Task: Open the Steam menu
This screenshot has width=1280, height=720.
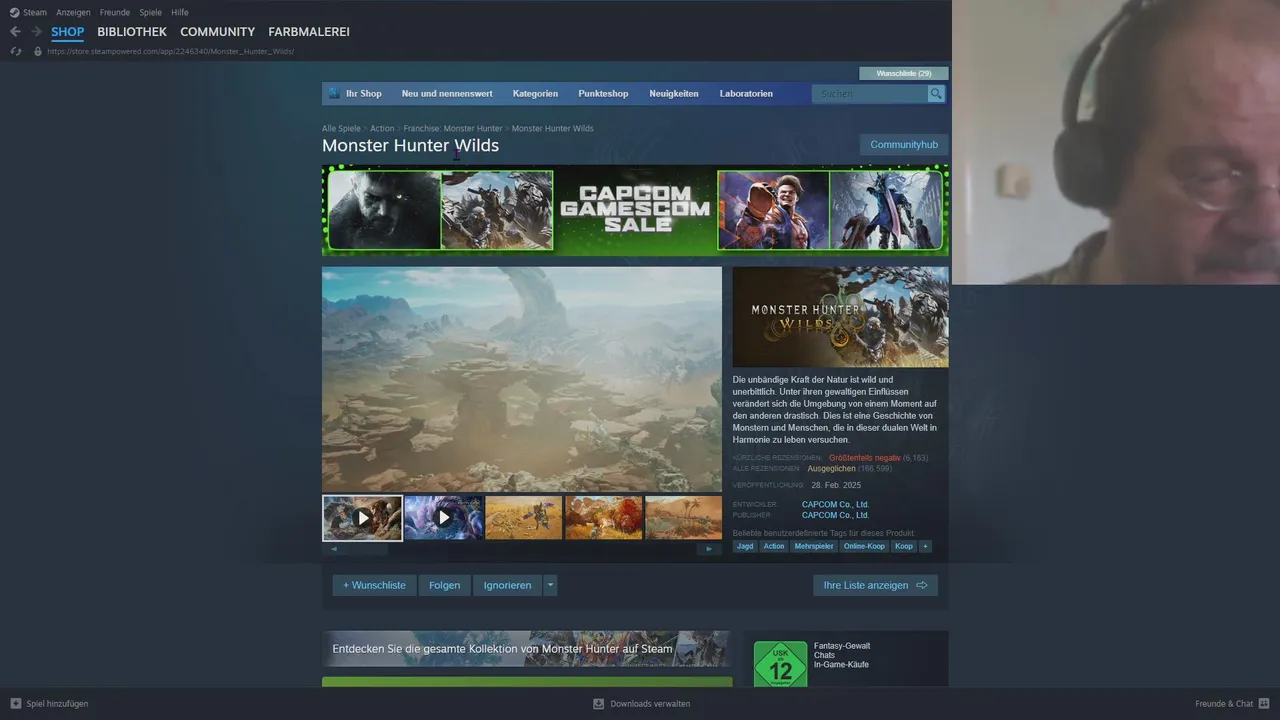Action: 35,12
